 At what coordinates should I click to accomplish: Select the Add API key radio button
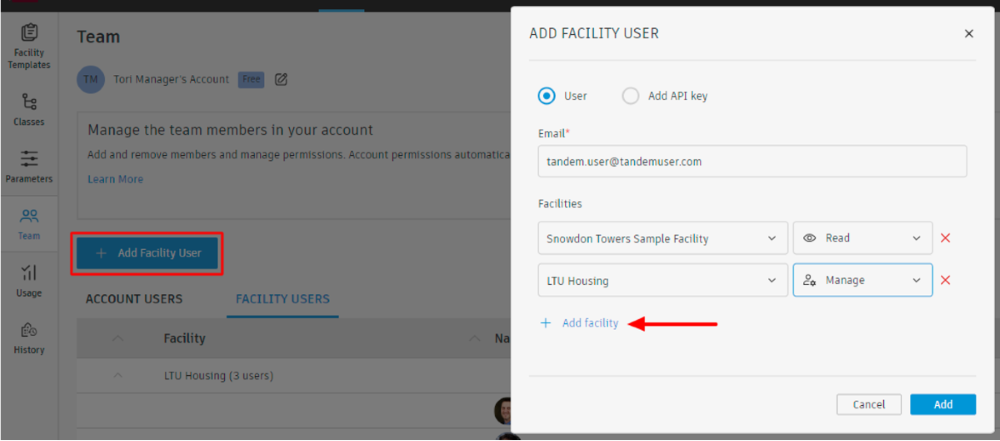pyautogui.click(x=630, y=96)
